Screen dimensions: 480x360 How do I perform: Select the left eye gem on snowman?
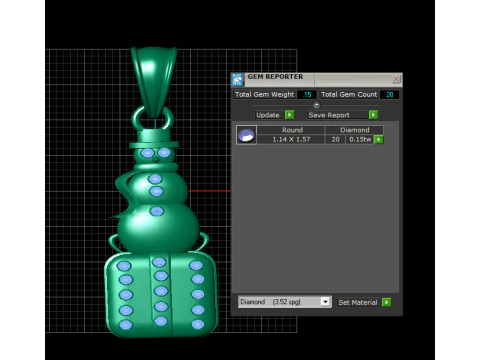click(147, 153)
